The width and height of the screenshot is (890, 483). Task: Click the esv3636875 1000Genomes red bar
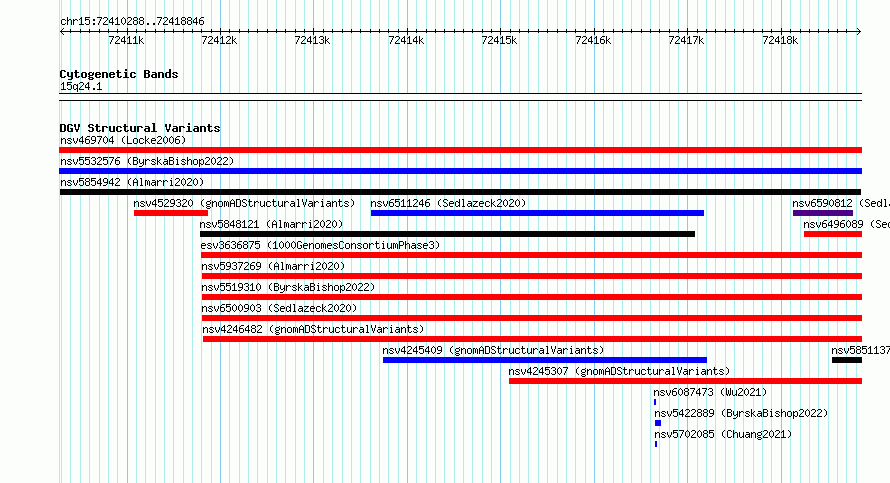[x=531, y=255]
